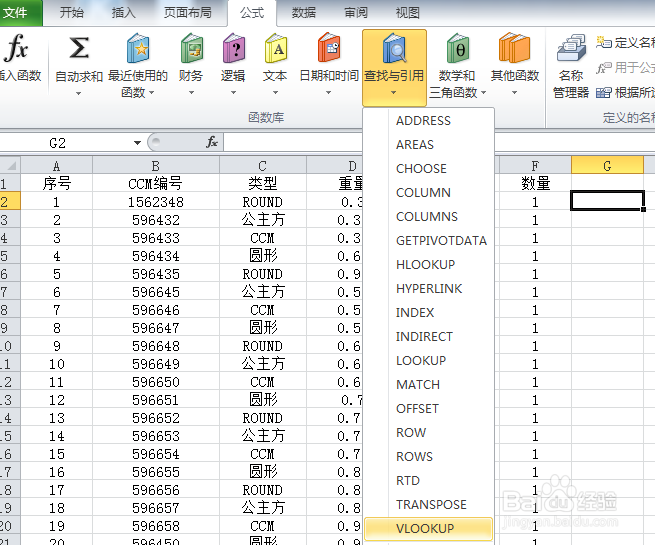Click the formula bar input area
This screenshot has height=545, width=655.
(293, 142)
